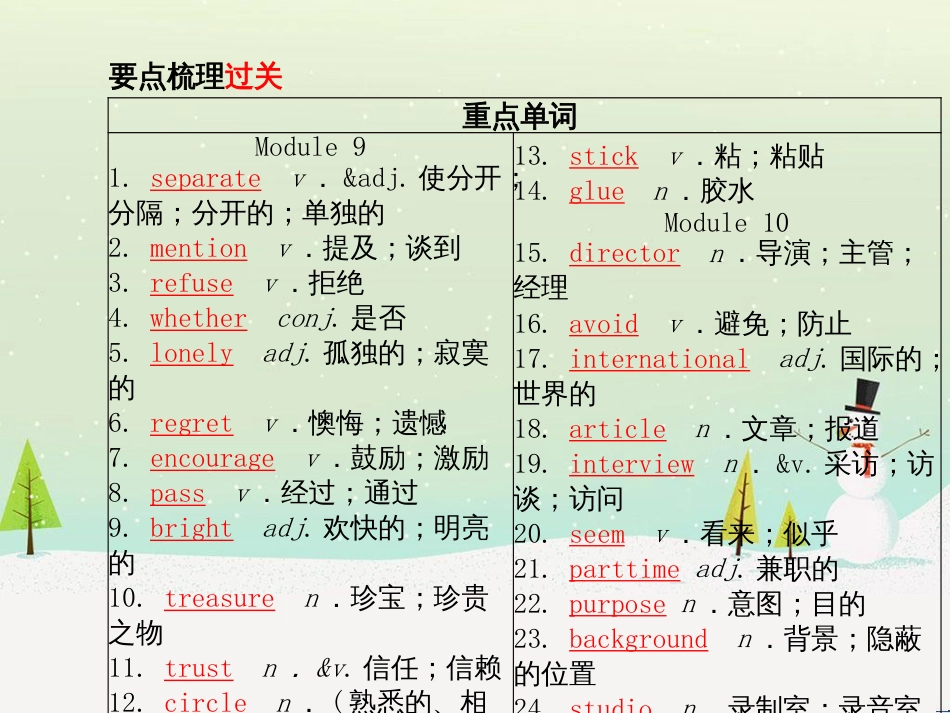Select the underlined word trust
Viewport: 950px width, 713px height.
[x=198, y=669]
